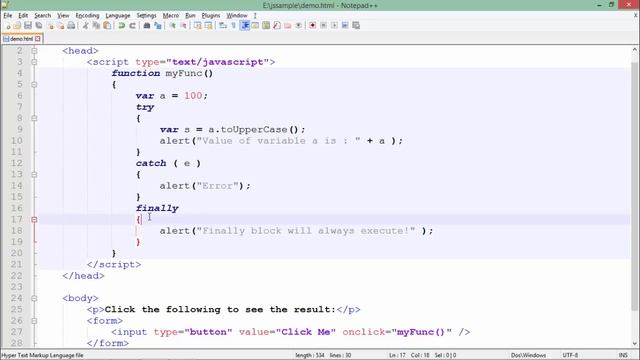Image resolution: width=640 pixels, height=360 pixels.
Task: Toggle show all characters (pilcrow)
Action: click(233, 26)
